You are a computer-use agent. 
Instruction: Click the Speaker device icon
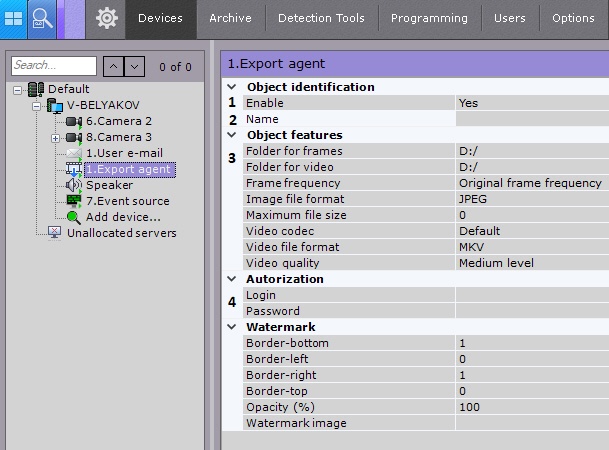click(74, 185)
